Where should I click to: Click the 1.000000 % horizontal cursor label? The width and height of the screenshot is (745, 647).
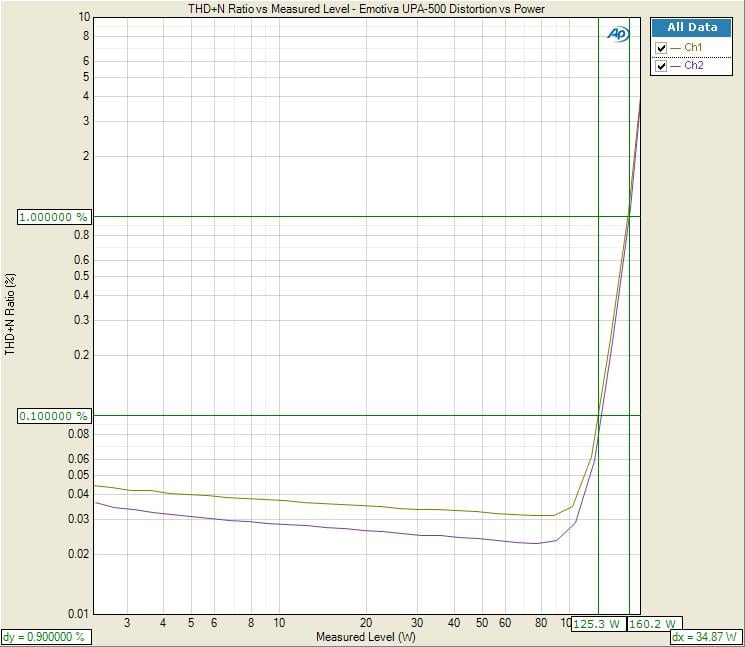coord(54,217)
